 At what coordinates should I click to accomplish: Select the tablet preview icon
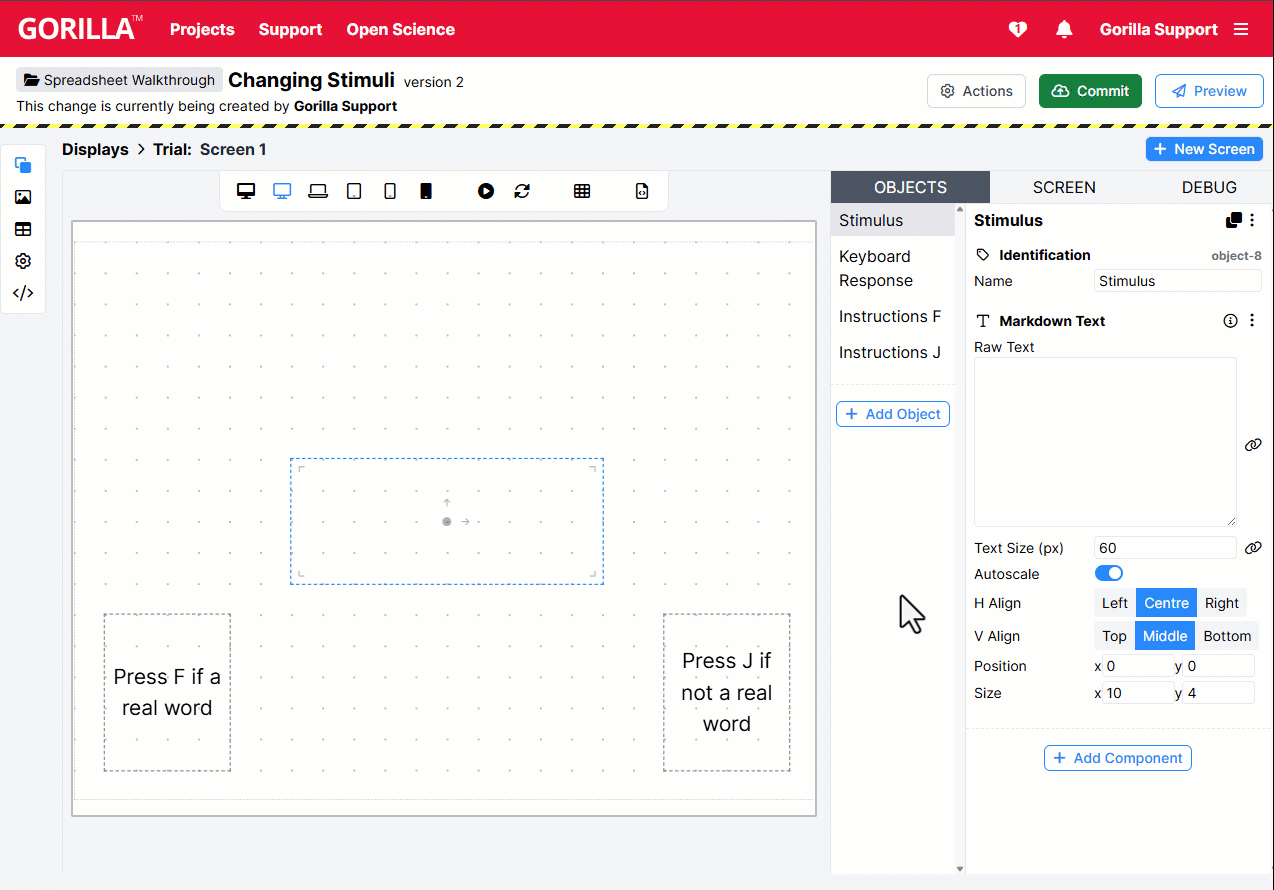353,190
